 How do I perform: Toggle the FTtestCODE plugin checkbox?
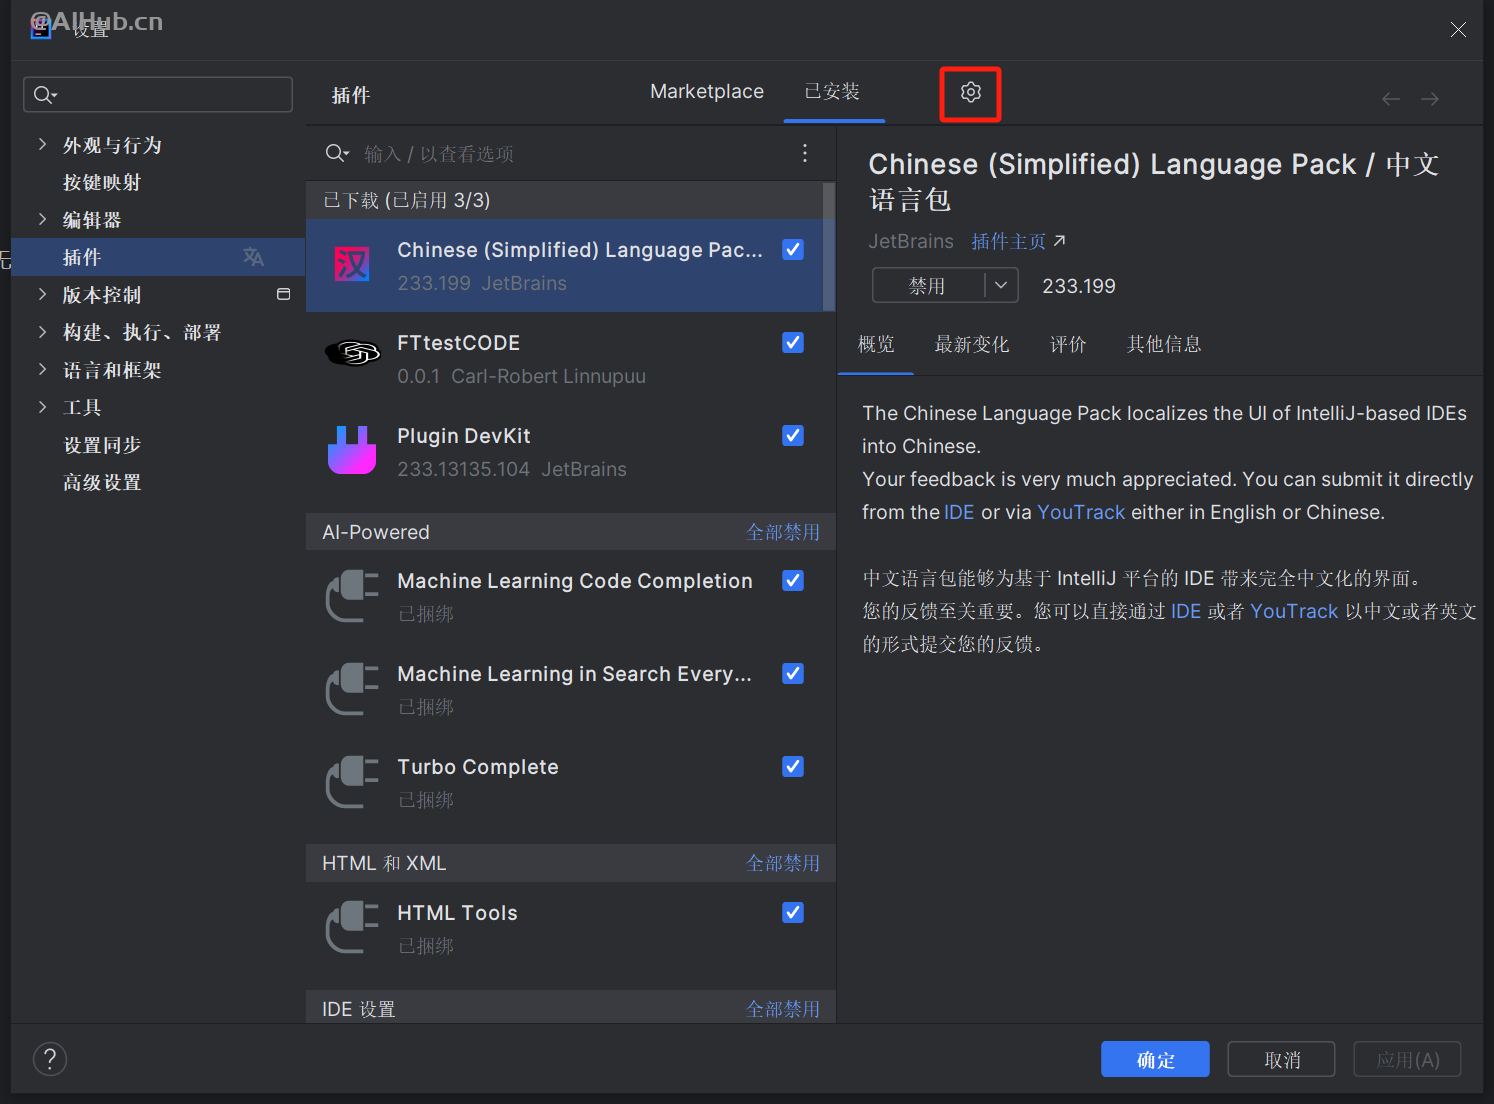793,343
